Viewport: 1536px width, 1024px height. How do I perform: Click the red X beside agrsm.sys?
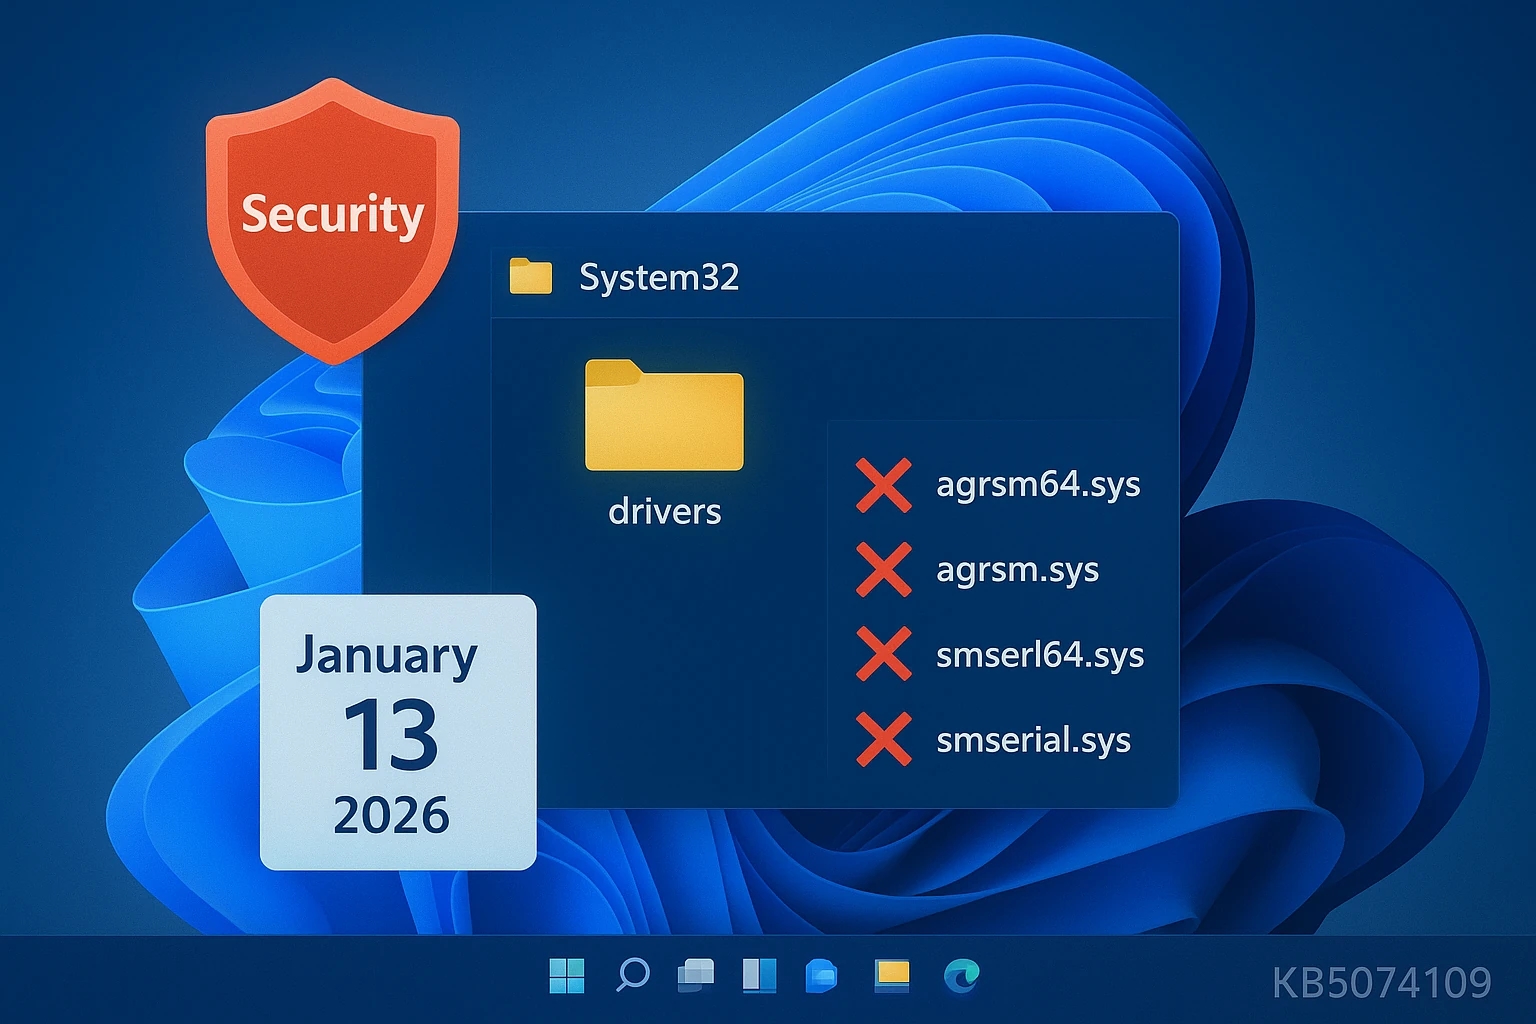click(884, 570)
